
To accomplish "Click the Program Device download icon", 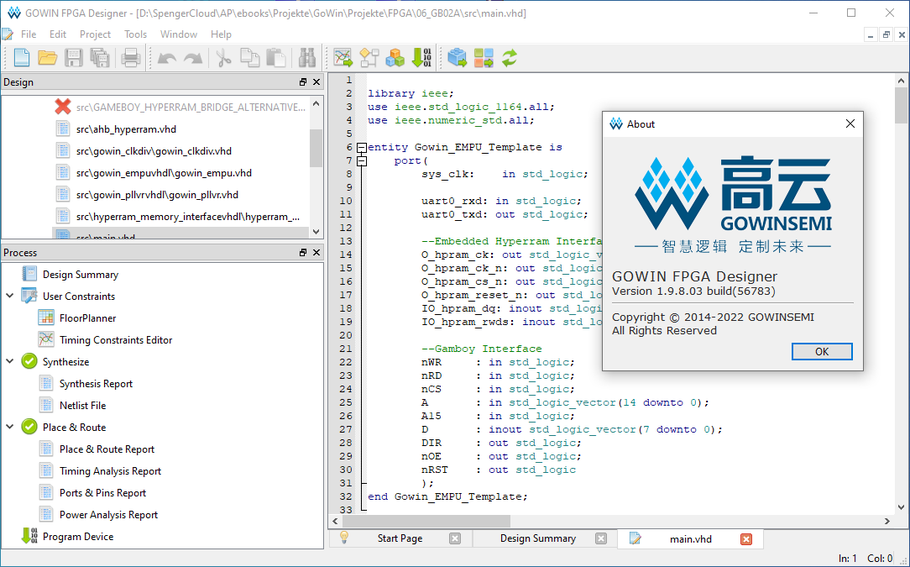I will [29, 536].
